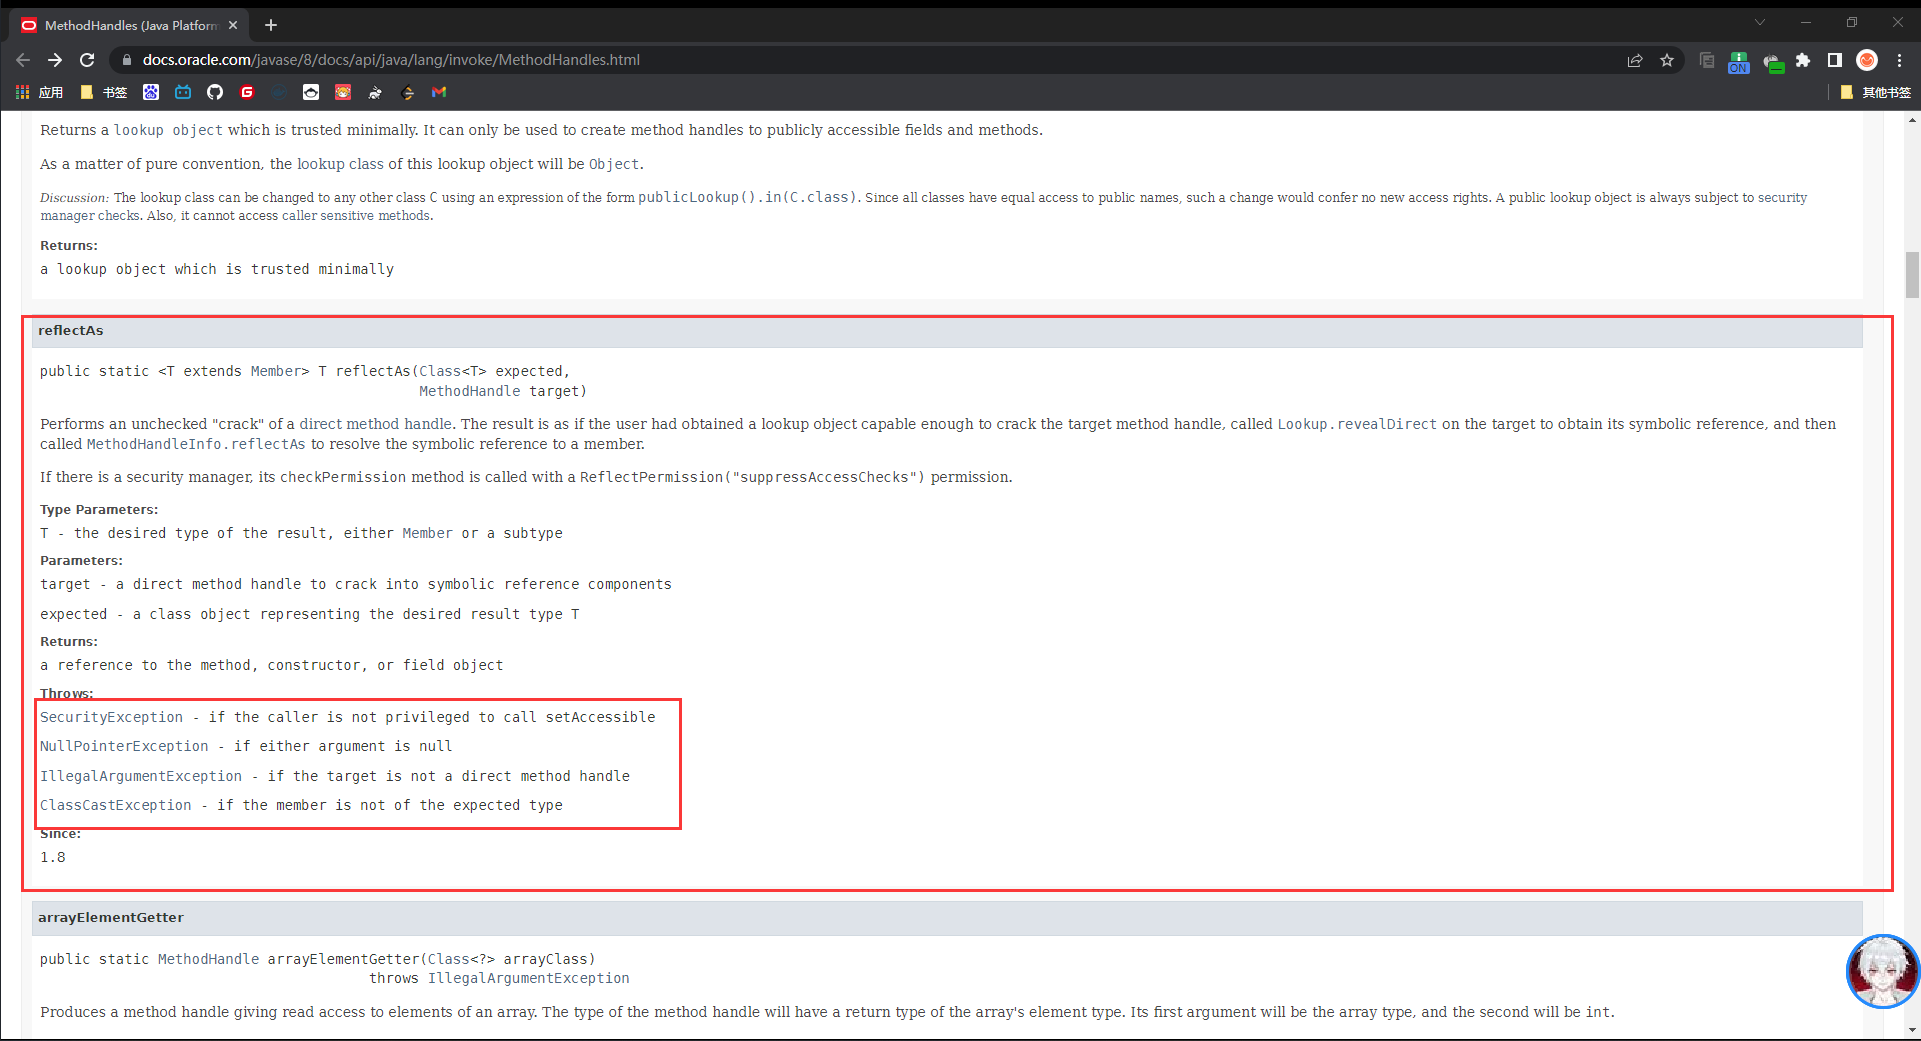This screenshot has height=1041, width=1921.
Task: Open Chrome's three-dot menu
Action: click(1899, 60)
